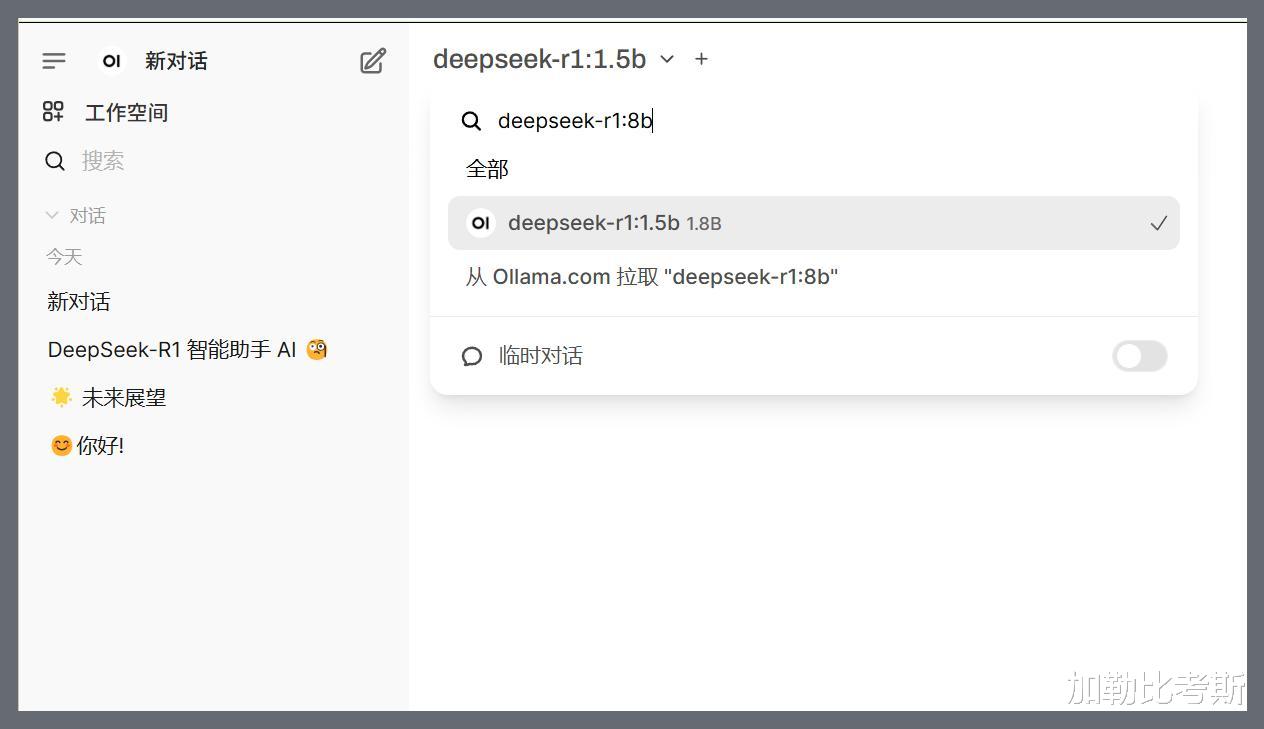Select the 全部 filter tab
Image resolution: width=1264 pixels, height=729 pixels.
pyautogui.click(x=487, y=169)
